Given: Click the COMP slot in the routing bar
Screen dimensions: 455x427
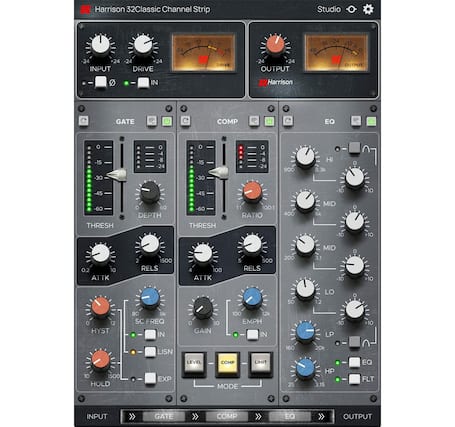Looking at the screenshot, I should [x=227, y=416].
